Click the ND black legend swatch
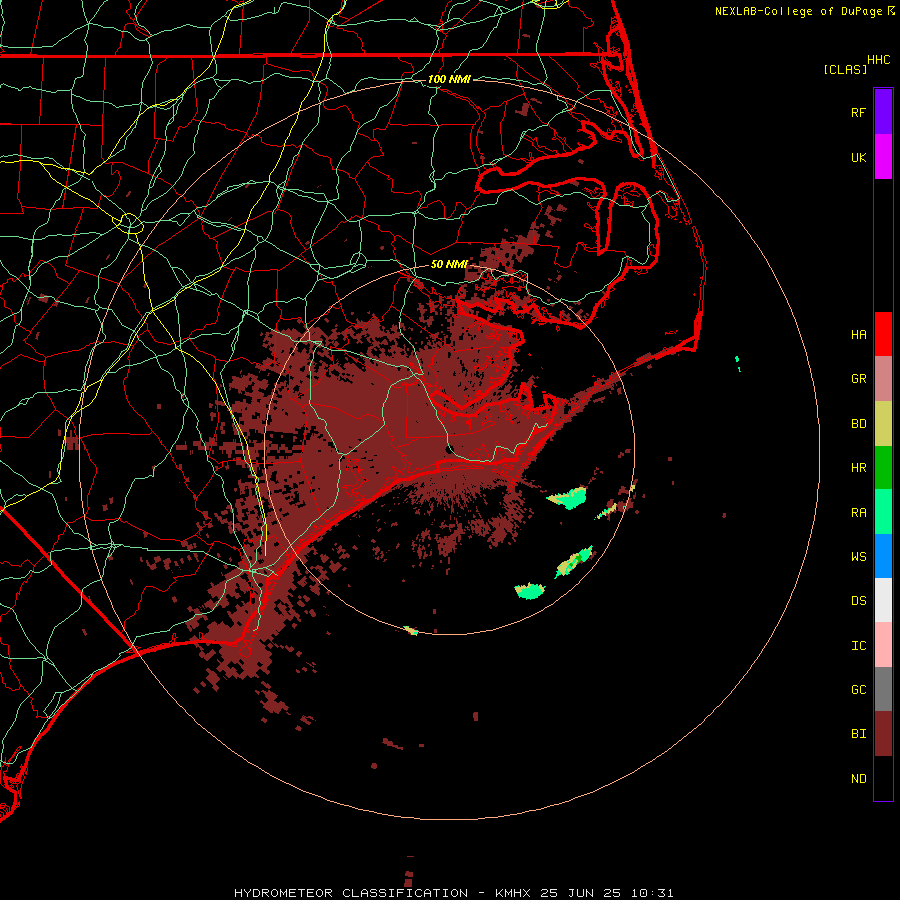This screenshot has width=900, height=900. (x=883, y=778)
